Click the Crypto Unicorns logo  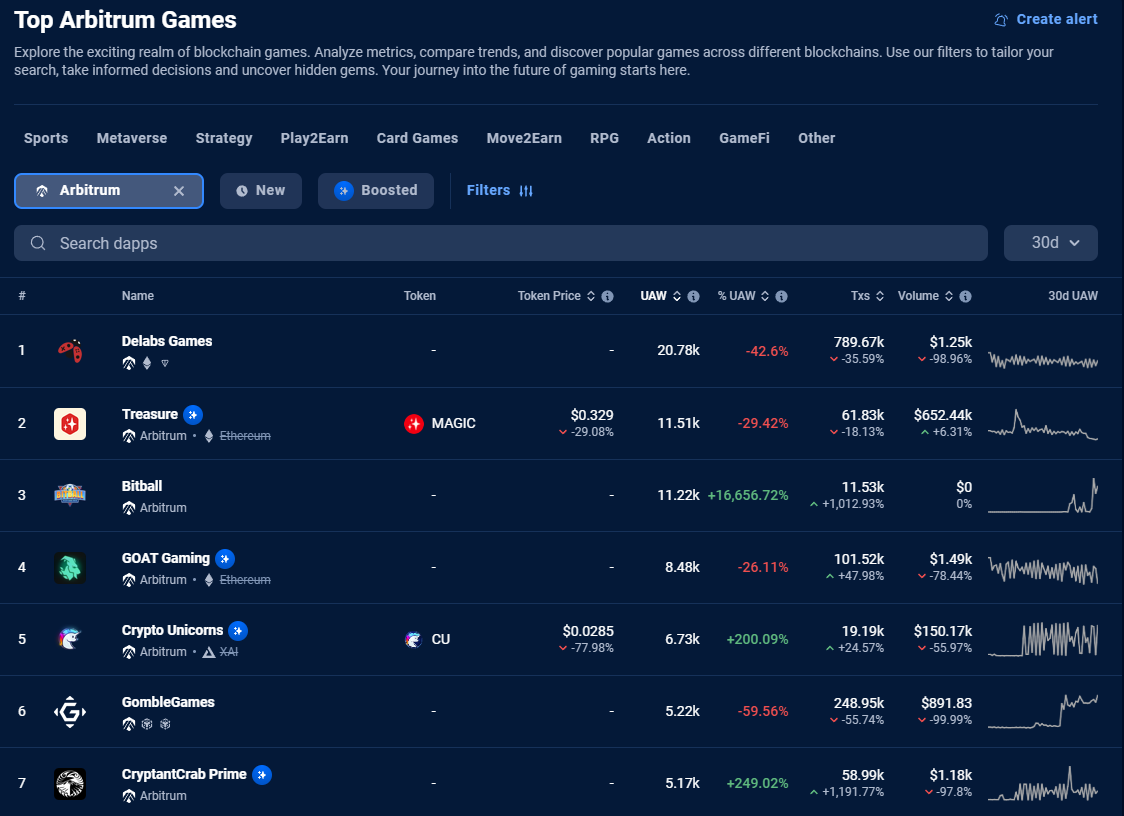70,639
